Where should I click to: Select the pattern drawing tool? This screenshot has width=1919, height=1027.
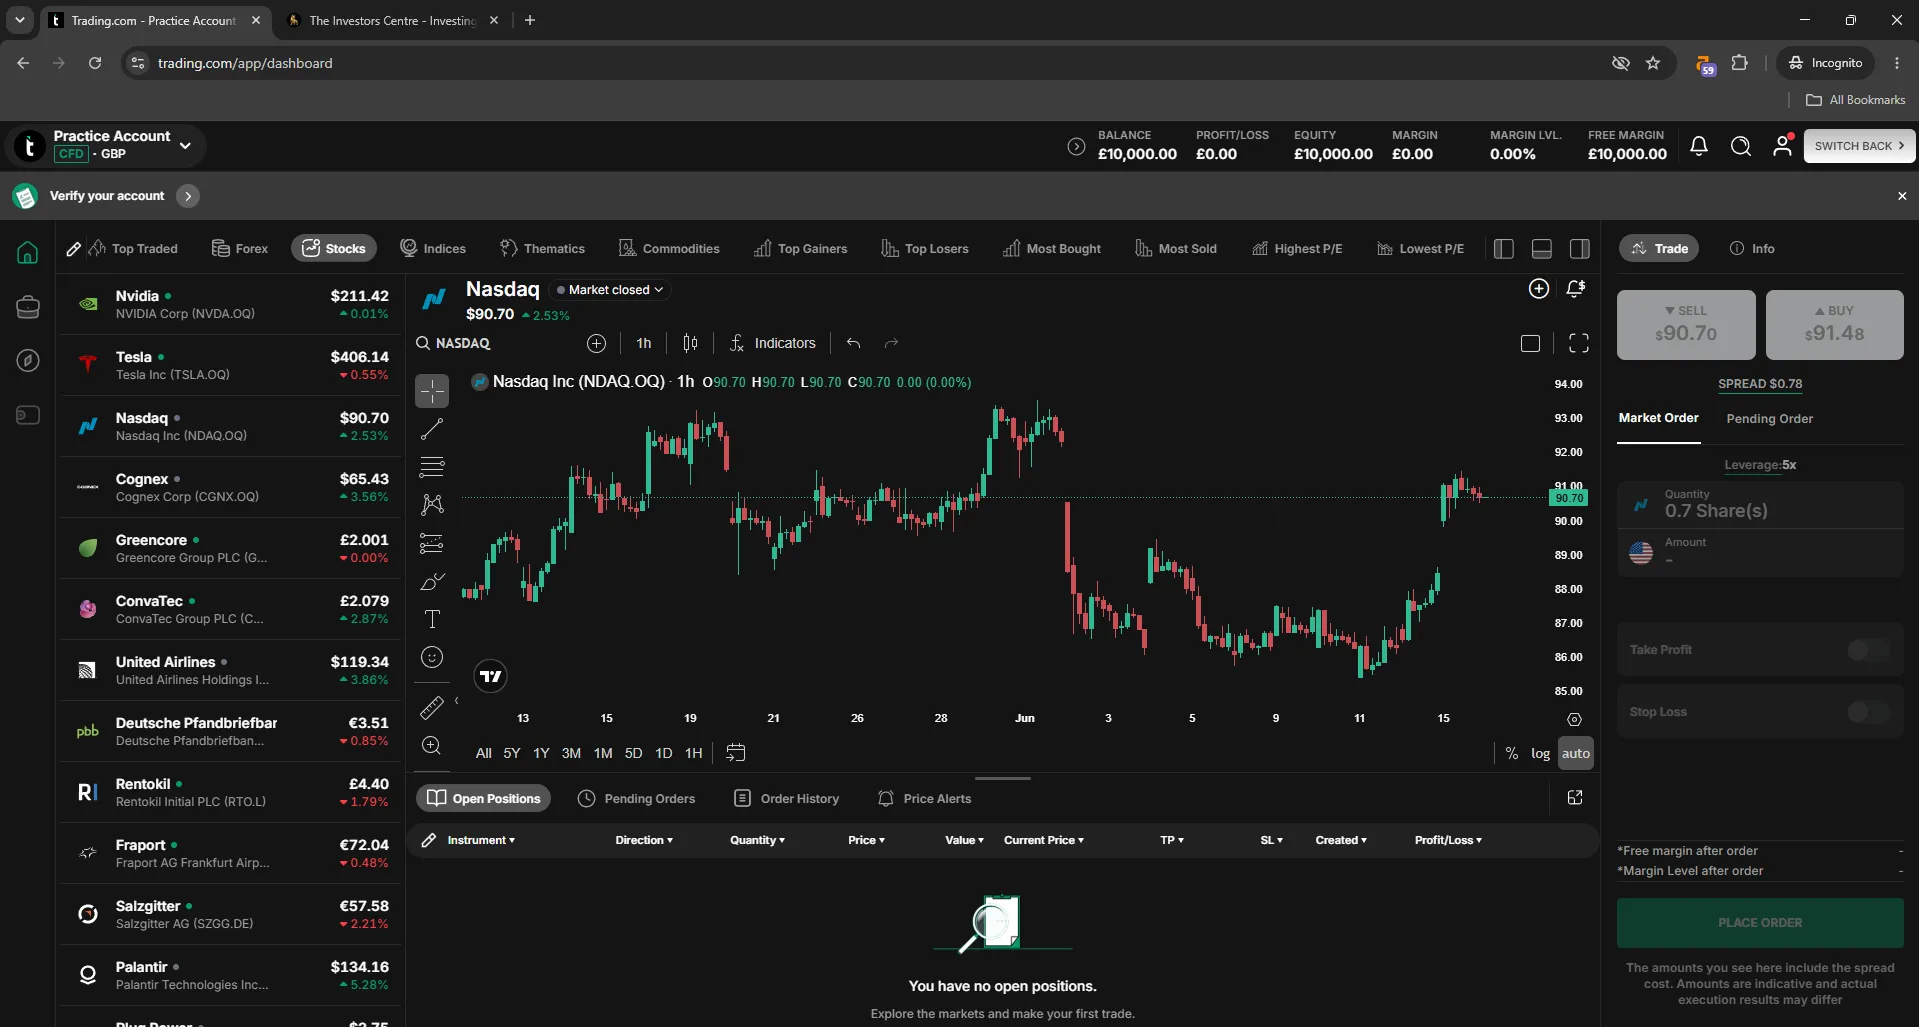tap(432, 505)
